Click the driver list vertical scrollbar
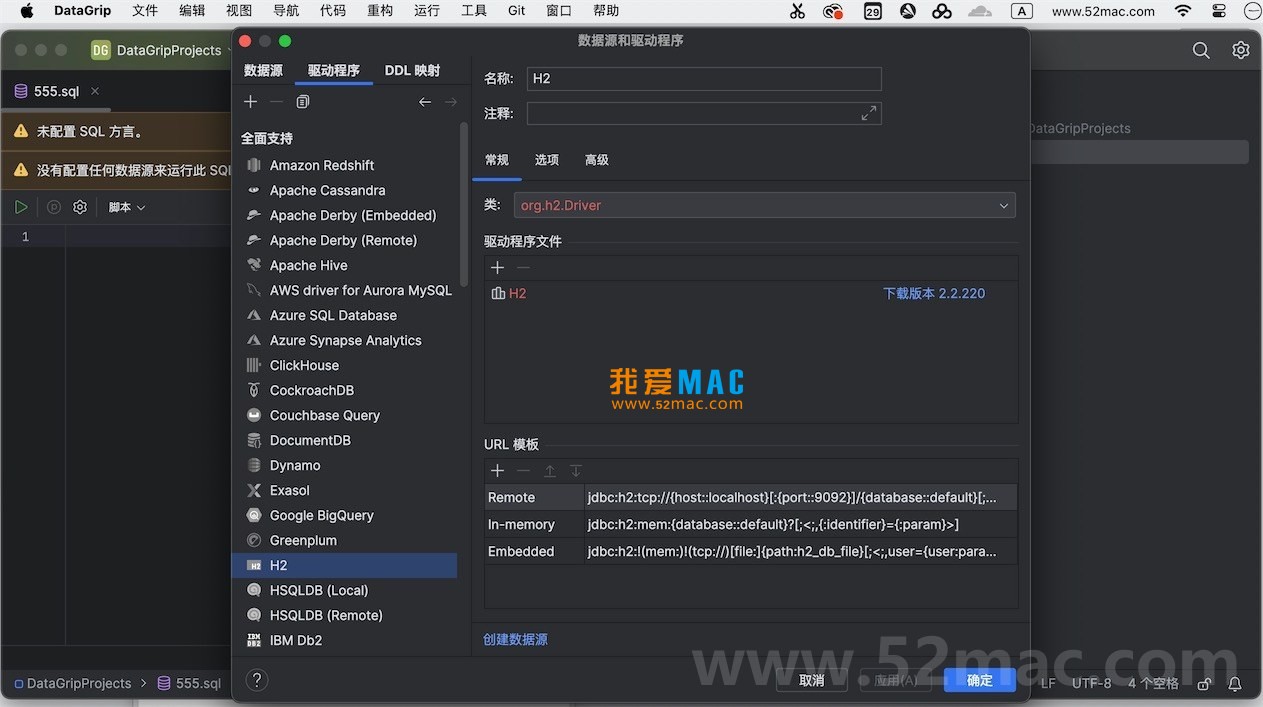The height and width of the screenshot is (707, 1263). [x=463, y=204]
